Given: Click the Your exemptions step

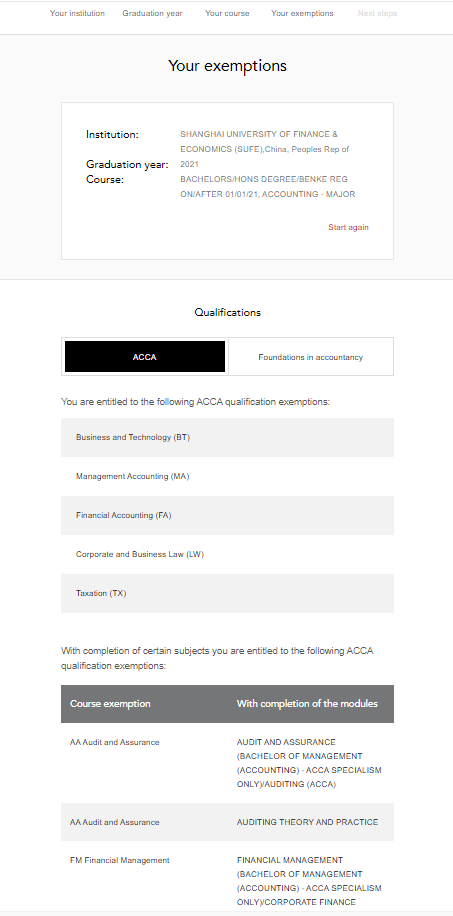Looking at the screenshot, I should pos(302,13).
